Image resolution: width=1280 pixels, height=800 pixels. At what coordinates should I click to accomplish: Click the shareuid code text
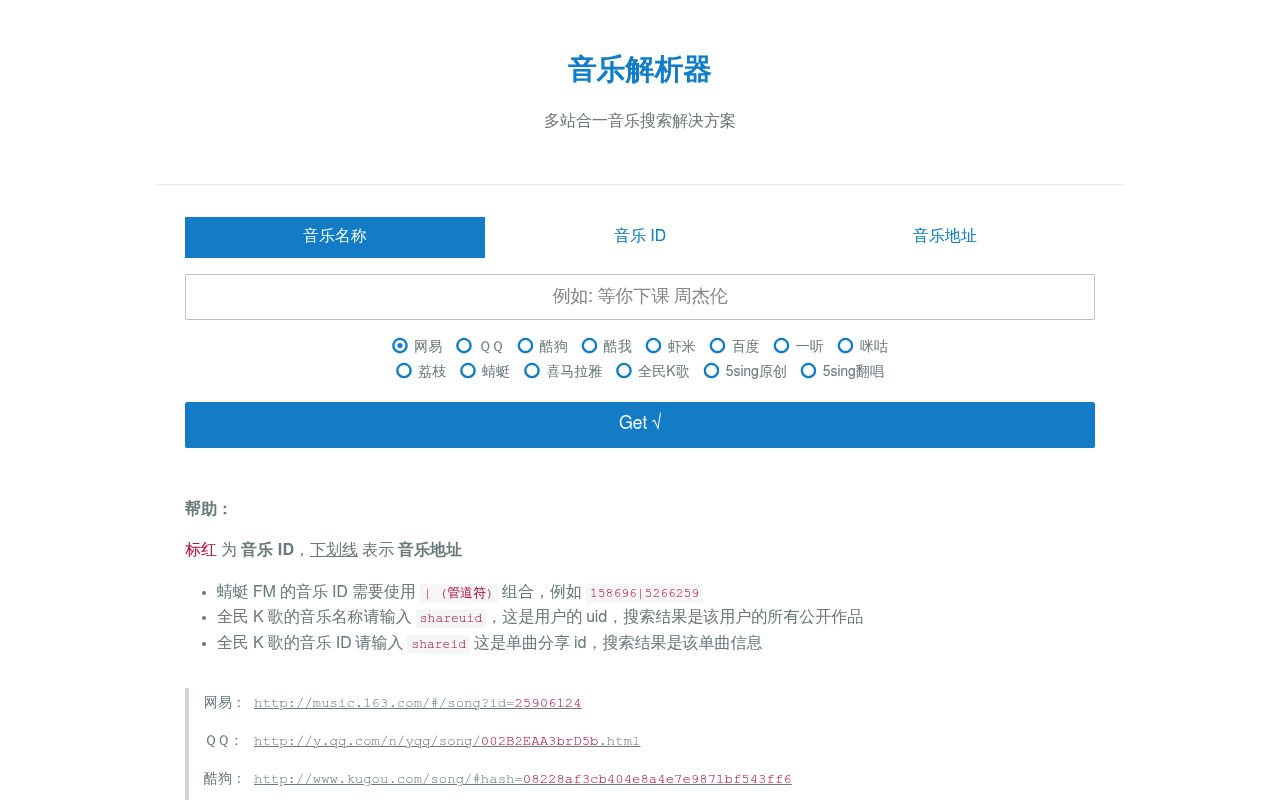click(x=451, y=618)
